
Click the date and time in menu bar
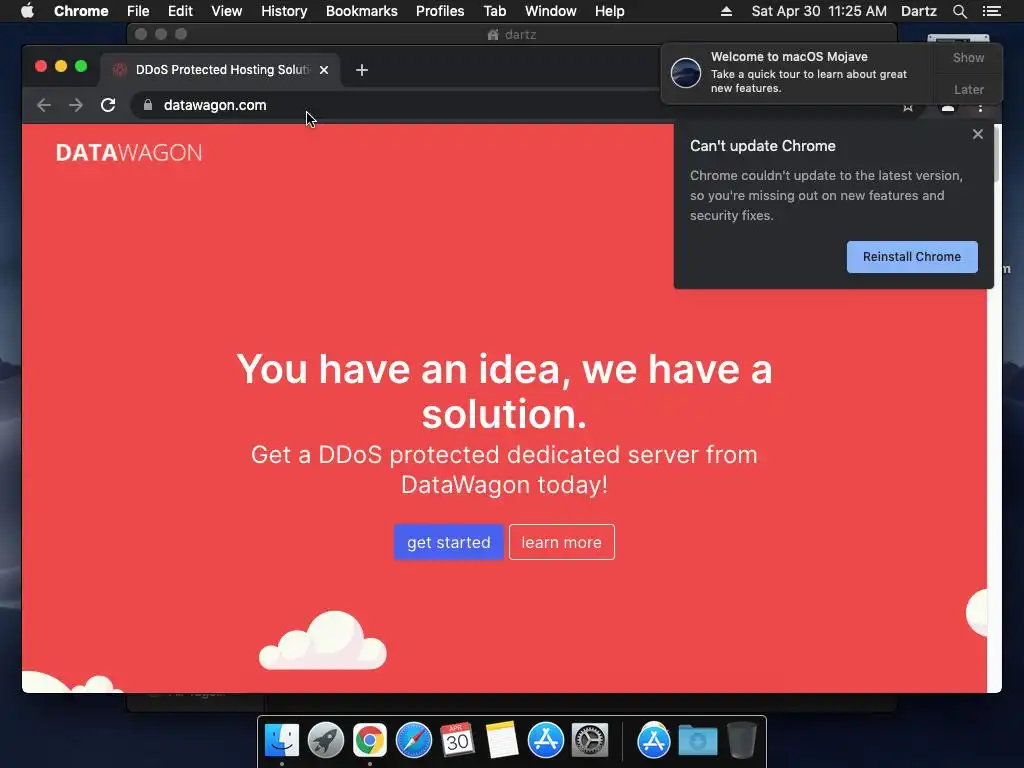tap(819, 11)
